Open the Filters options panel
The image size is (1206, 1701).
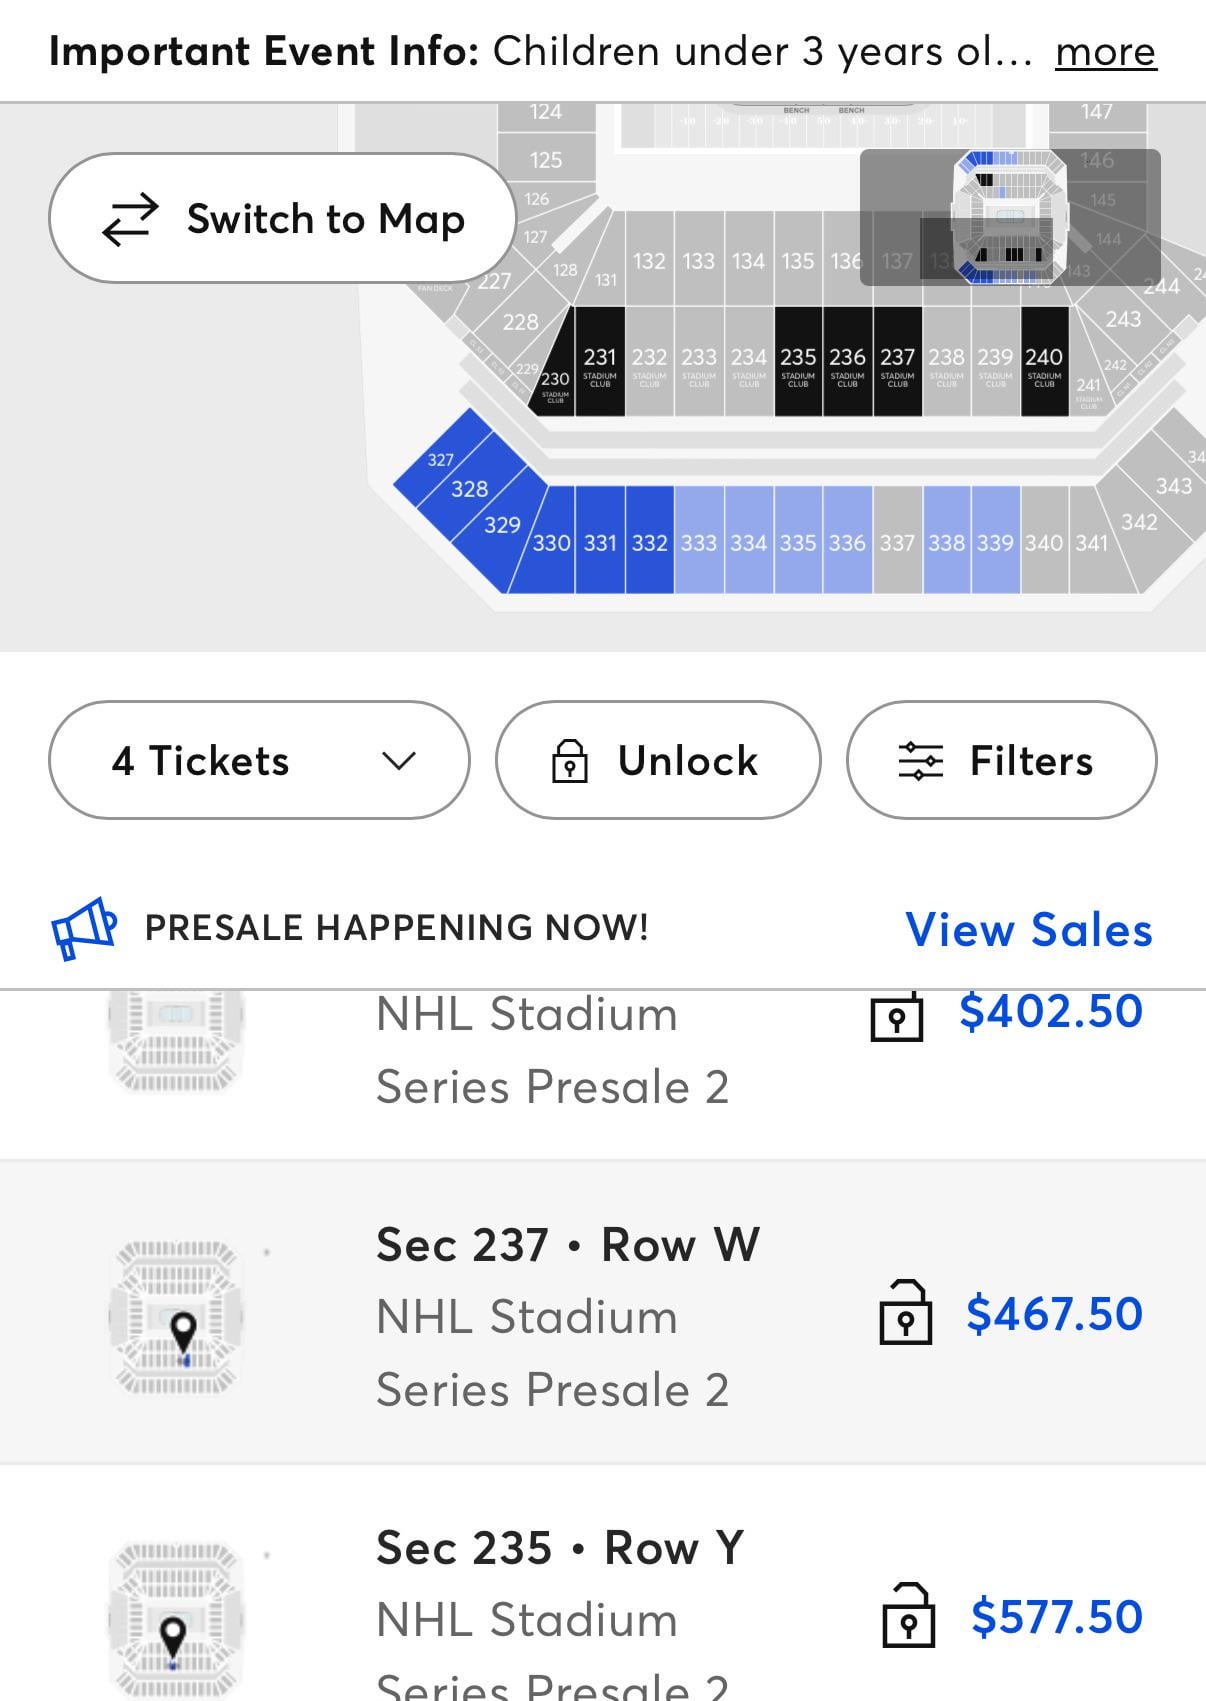pos(1001,760)
